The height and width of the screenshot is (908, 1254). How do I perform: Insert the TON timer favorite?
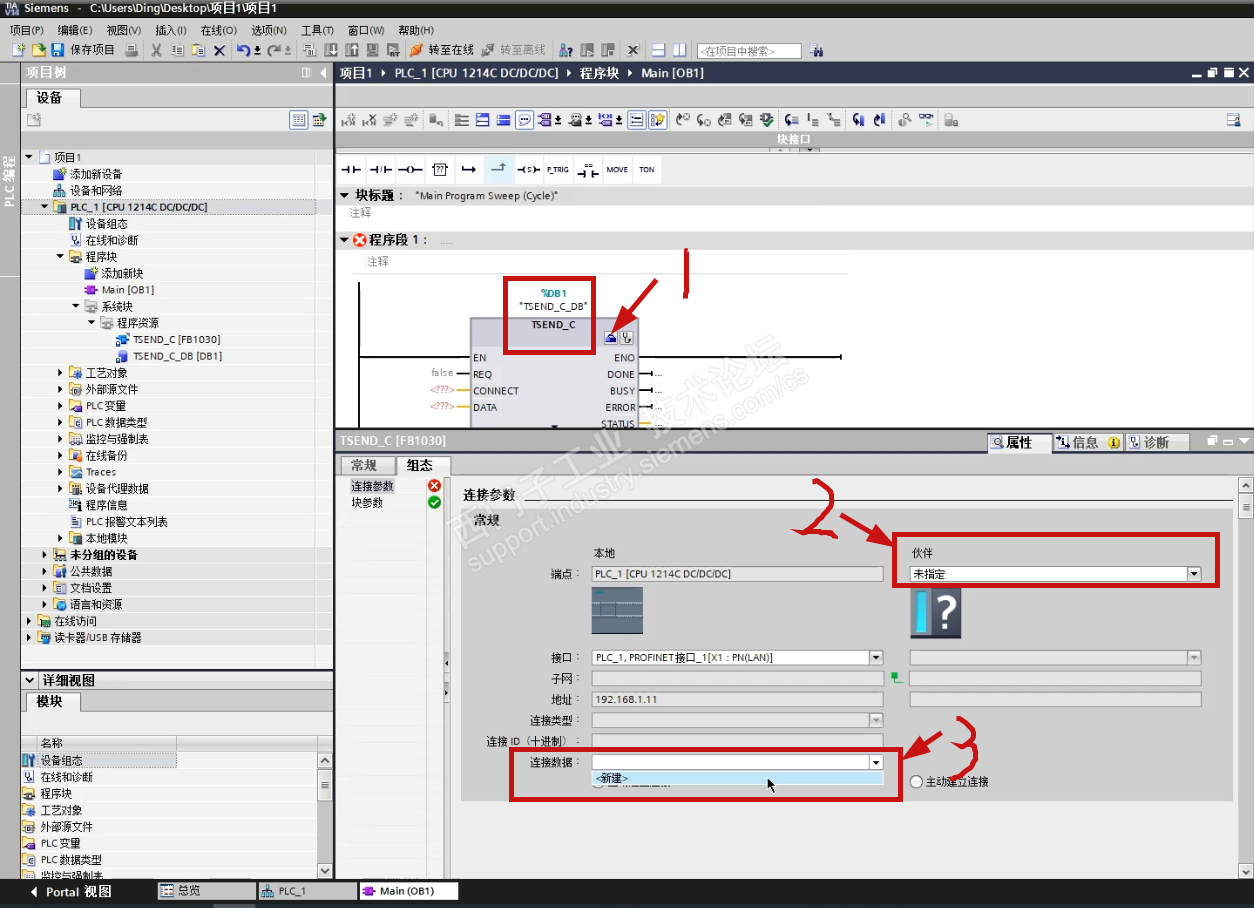tap(647, 169)
